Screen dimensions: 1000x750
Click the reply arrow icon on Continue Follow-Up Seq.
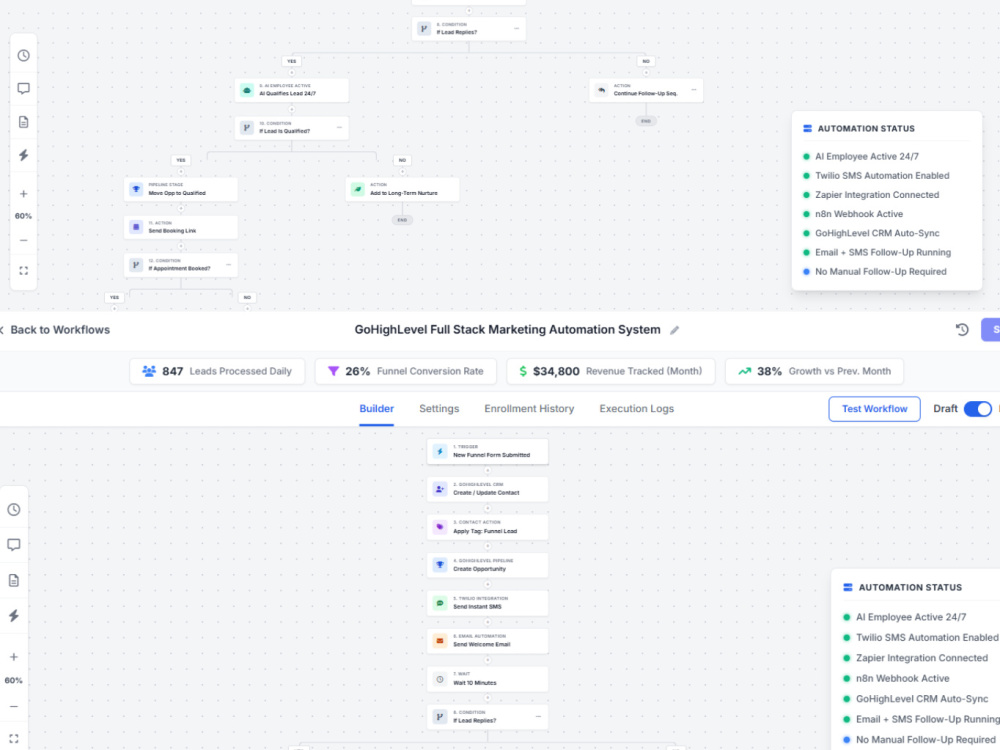click(601, 90)
